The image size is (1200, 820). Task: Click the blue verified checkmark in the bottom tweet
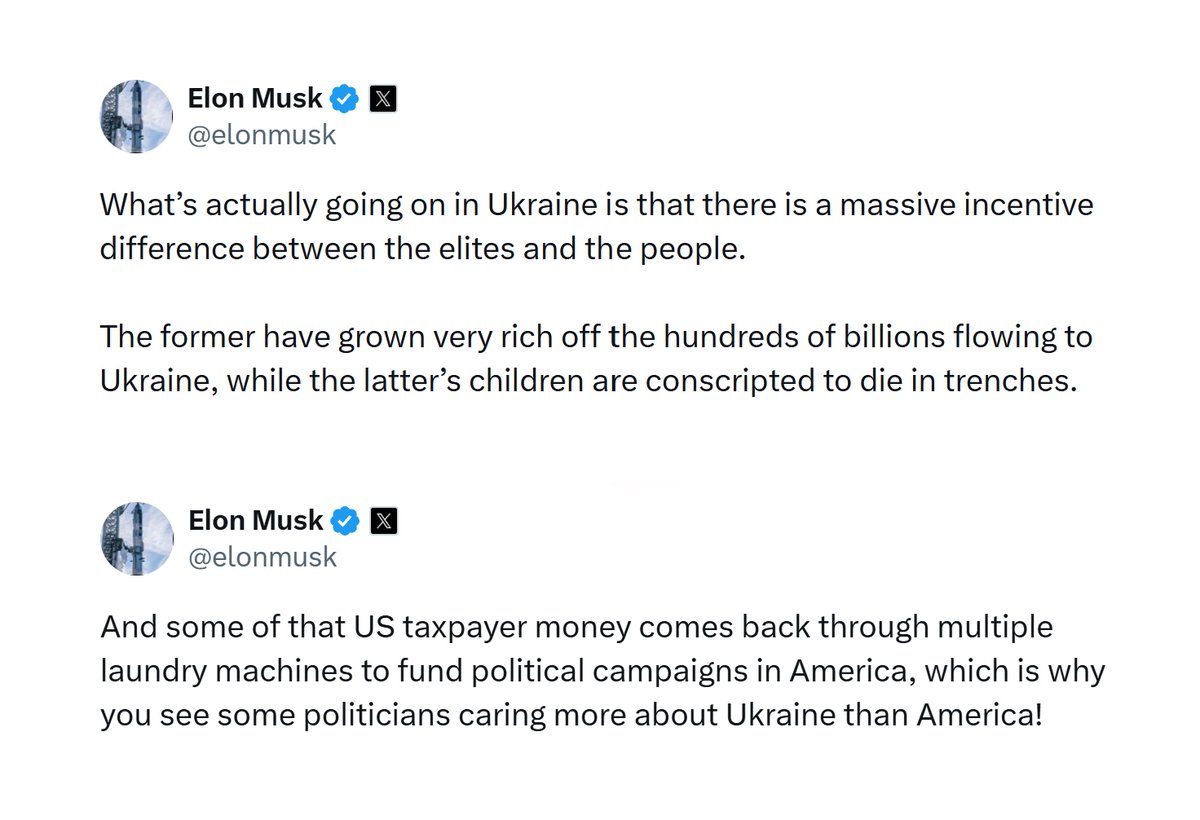(x=345, y=521)
